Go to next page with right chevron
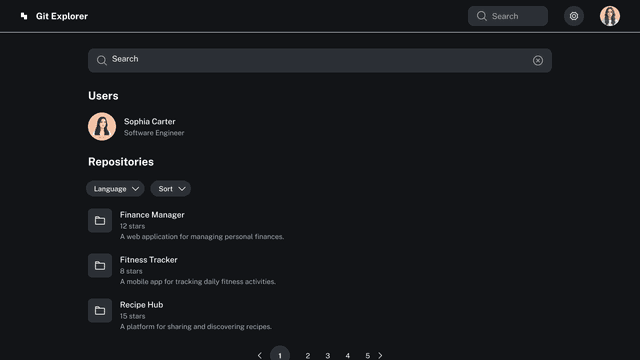The width and height of the screenshot is (640, 360). tap(380, 356)
